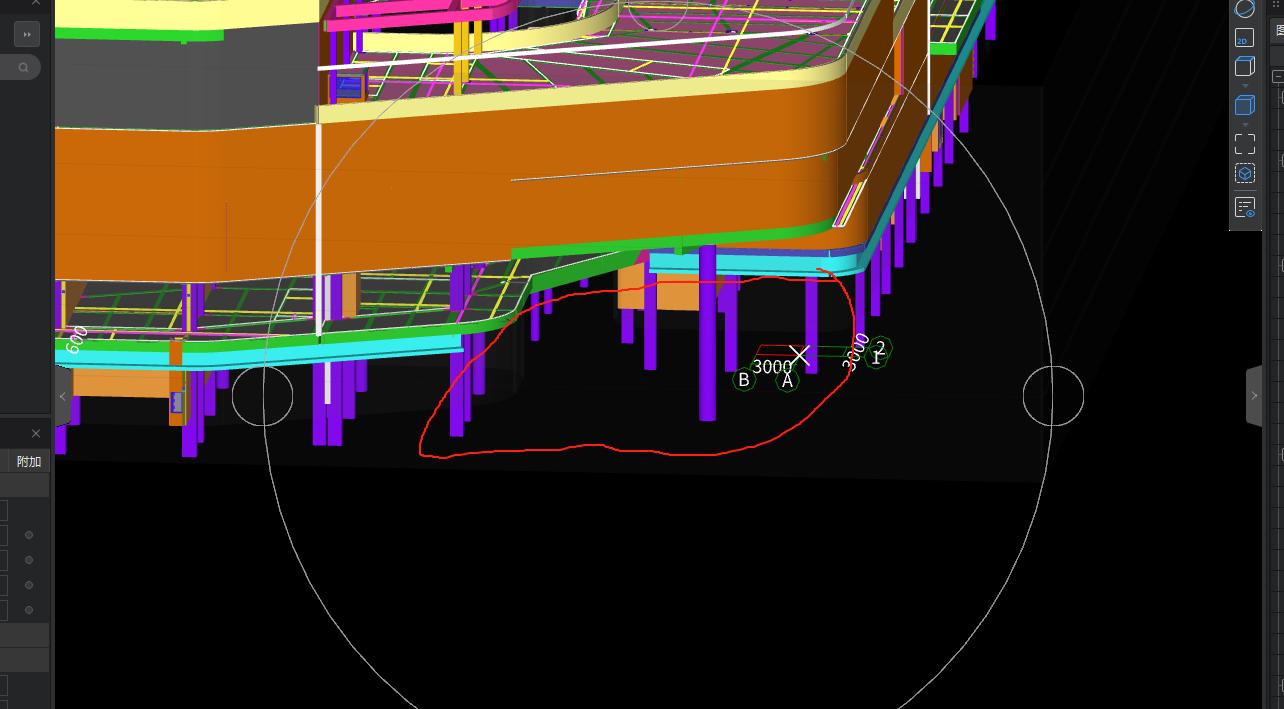This screenshot has height=709, width=1284.
Task: Click the dashed-square zoom extents icon
Action: pyautogui.click(x=1244, y=144)
